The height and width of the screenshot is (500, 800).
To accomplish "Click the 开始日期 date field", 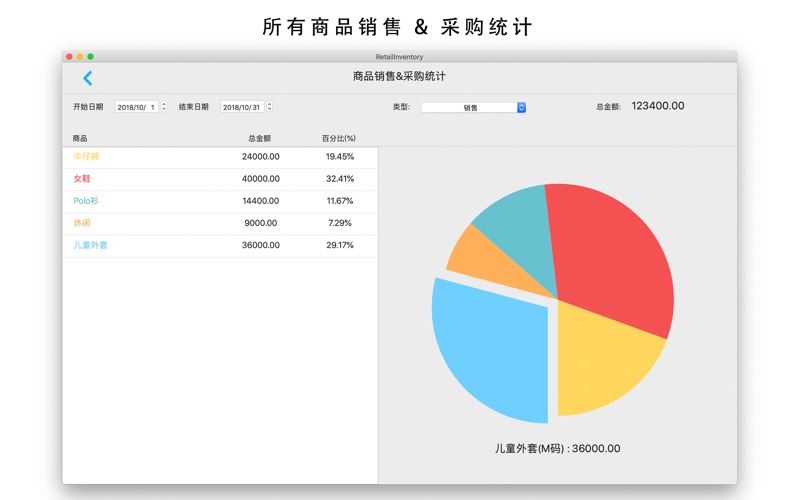I will coord(137,107).
